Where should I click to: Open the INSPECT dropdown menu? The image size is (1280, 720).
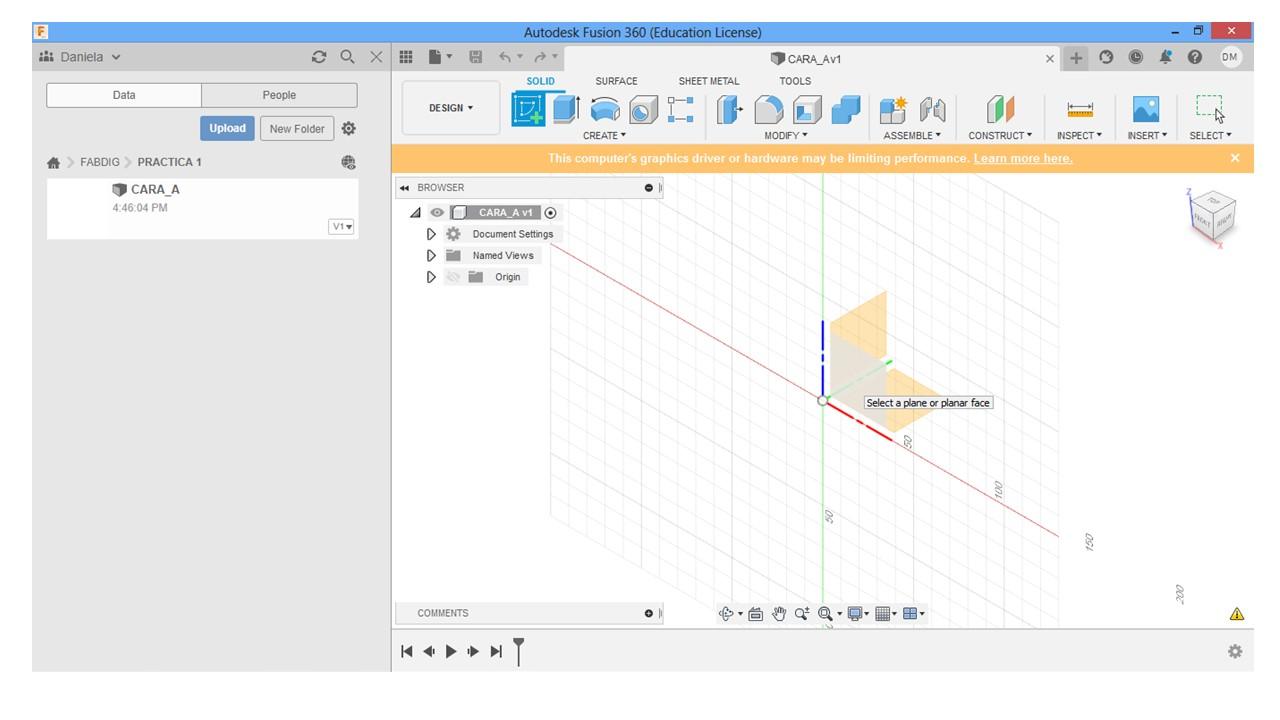pos(1080,135)
